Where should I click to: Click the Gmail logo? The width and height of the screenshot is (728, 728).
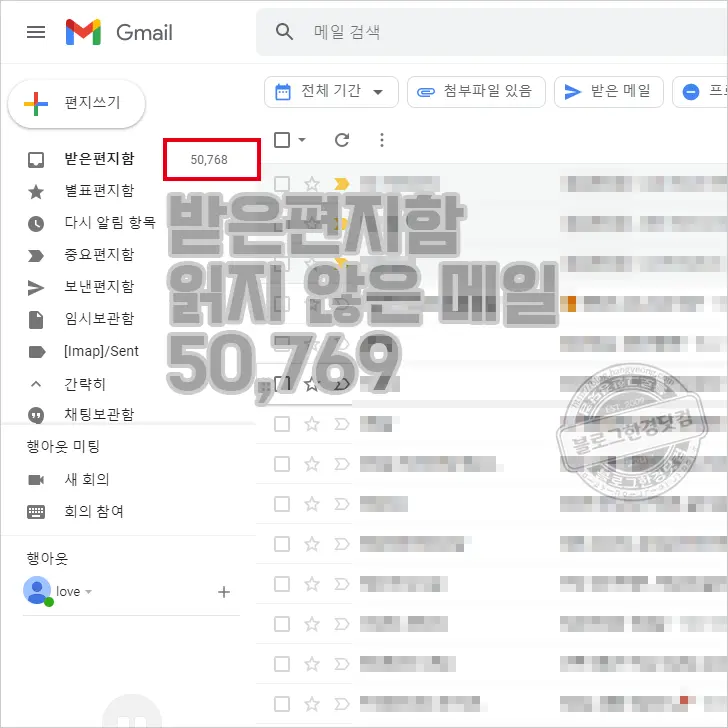point(119,32)
